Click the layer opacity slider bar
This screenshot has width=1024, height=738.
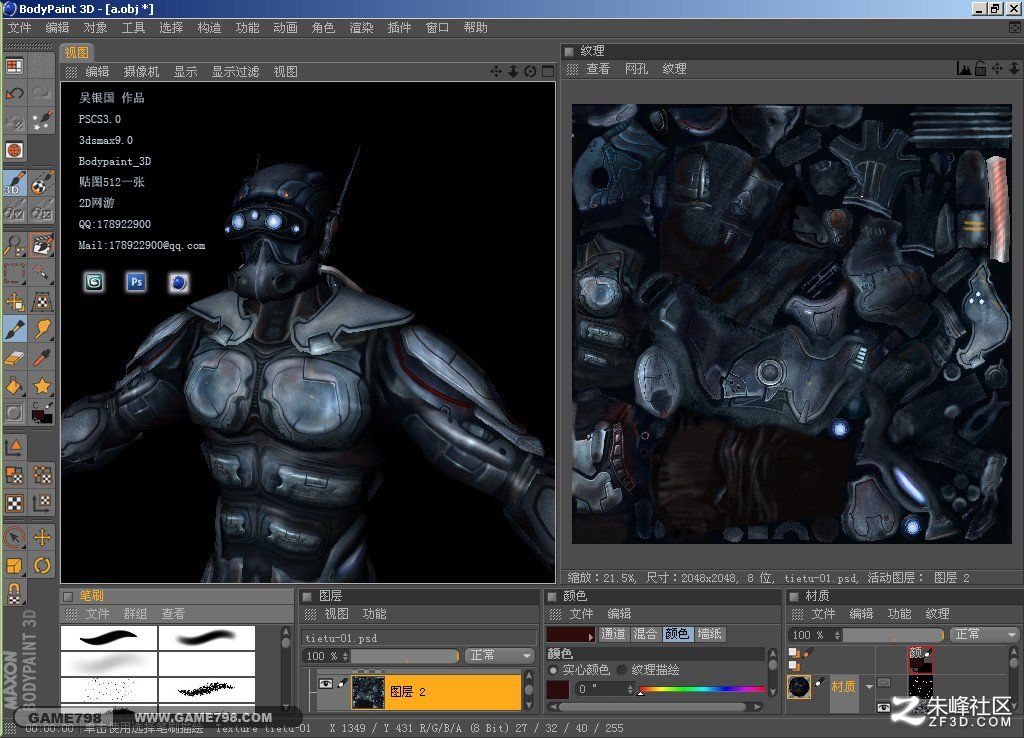click(x=406, y=655)
